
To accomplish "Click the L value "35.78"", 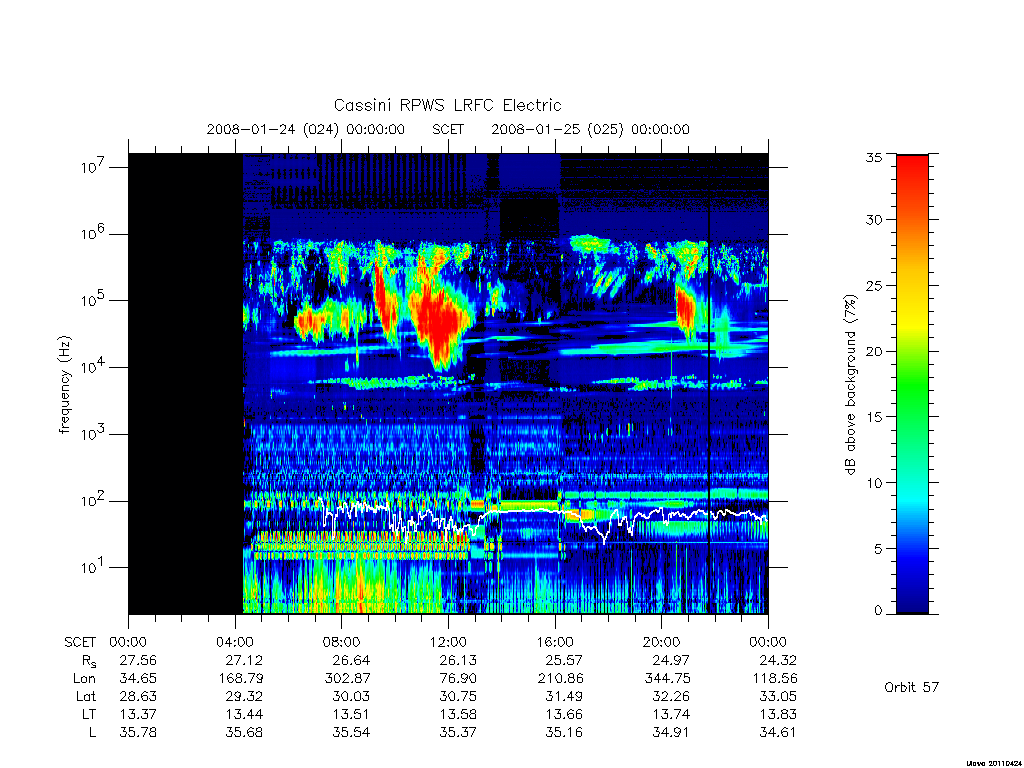I will click(138, 733).
